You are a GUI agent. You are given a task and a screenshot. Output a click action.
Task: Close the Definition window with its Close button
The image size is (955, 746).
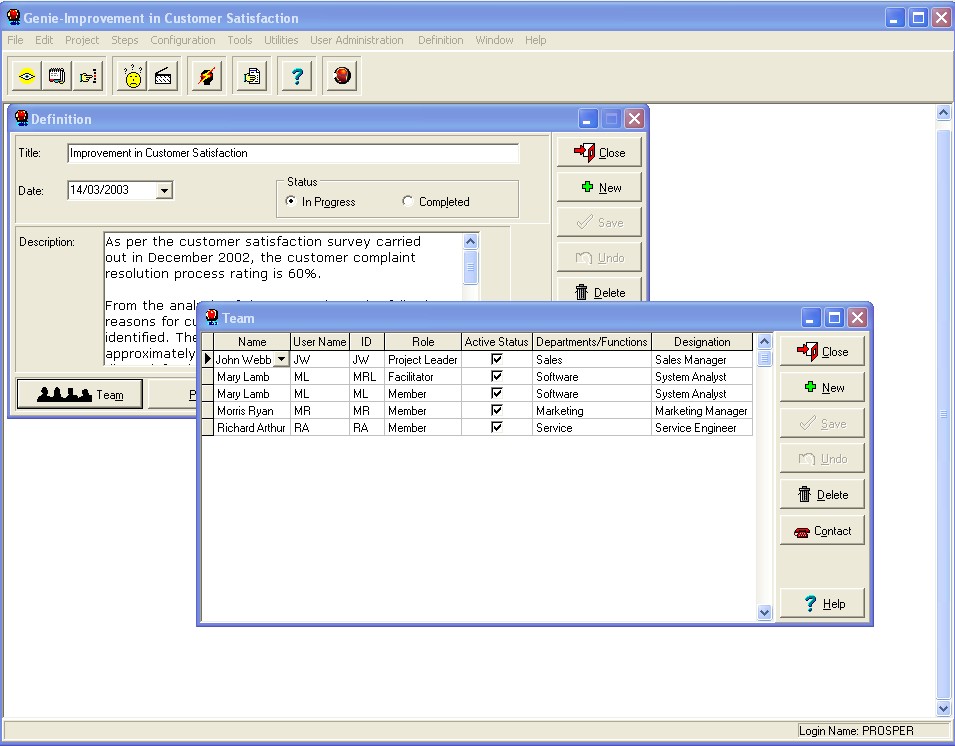599,152
